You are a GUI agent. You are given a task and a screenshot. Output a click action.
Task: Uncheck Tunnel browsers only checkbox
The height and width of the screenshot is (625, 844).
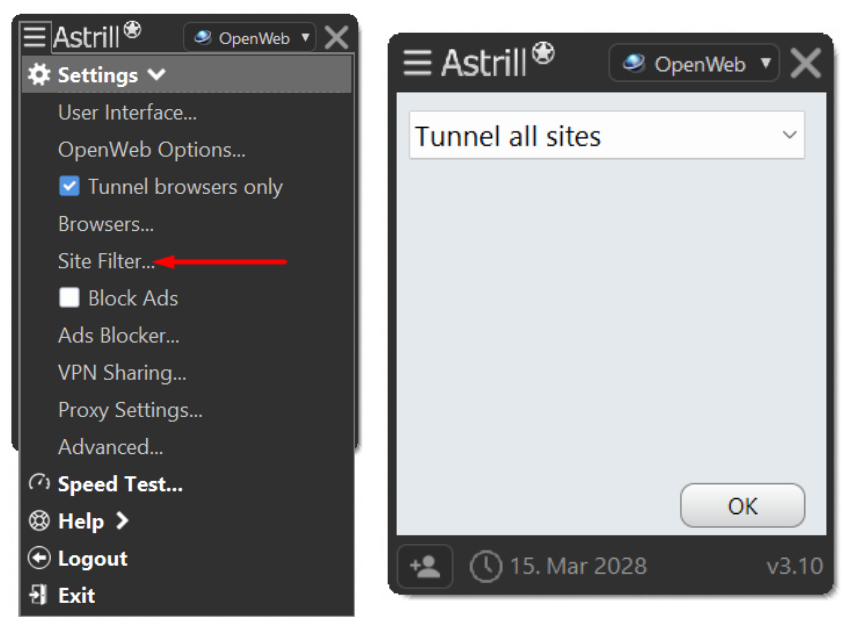(69, 186)
